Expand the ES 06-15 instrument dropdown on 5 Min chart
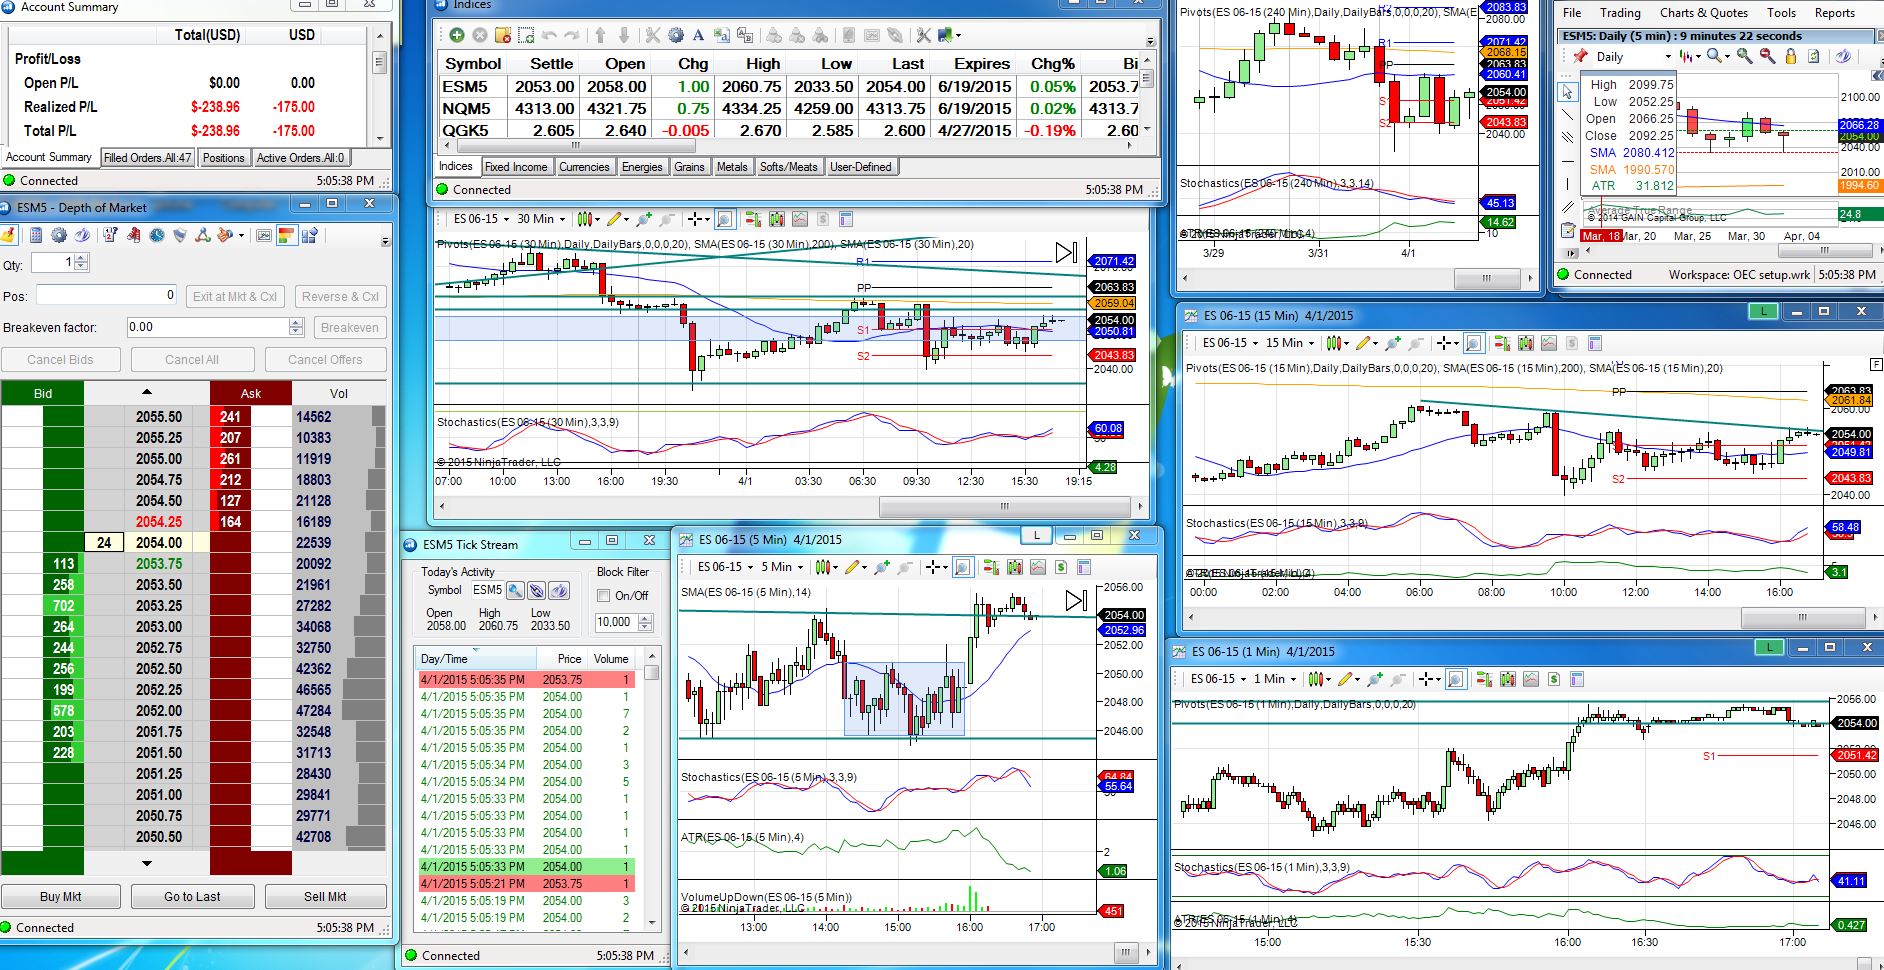The height and width of the screenshot is (970, 1884). click(x=725, y=567)
